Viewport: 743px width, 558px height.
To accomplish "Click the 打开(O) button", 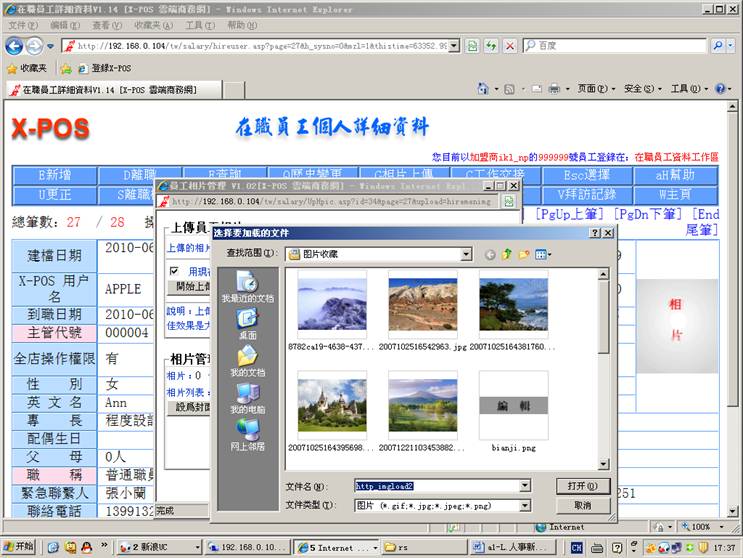I will click(x=582, y=486).
